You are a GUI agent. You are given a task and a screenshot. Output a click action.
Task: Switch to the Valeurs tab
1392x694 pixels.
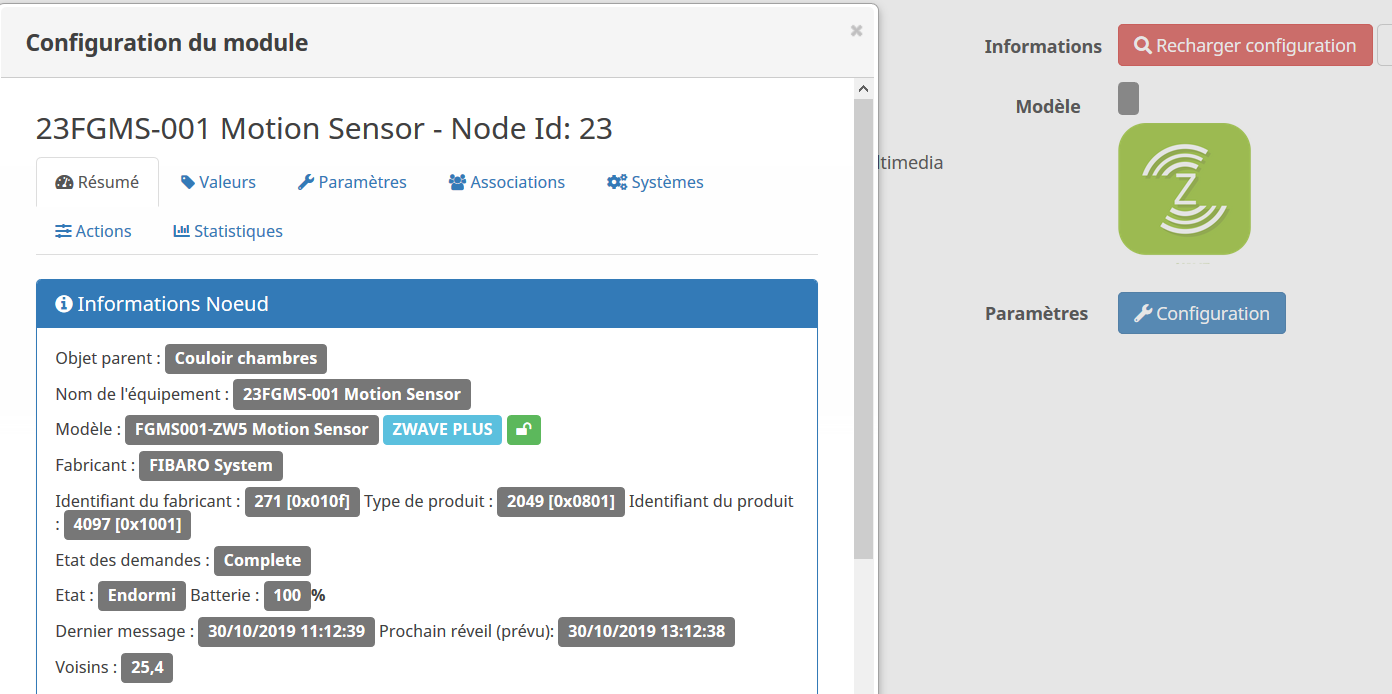point(218,182)
